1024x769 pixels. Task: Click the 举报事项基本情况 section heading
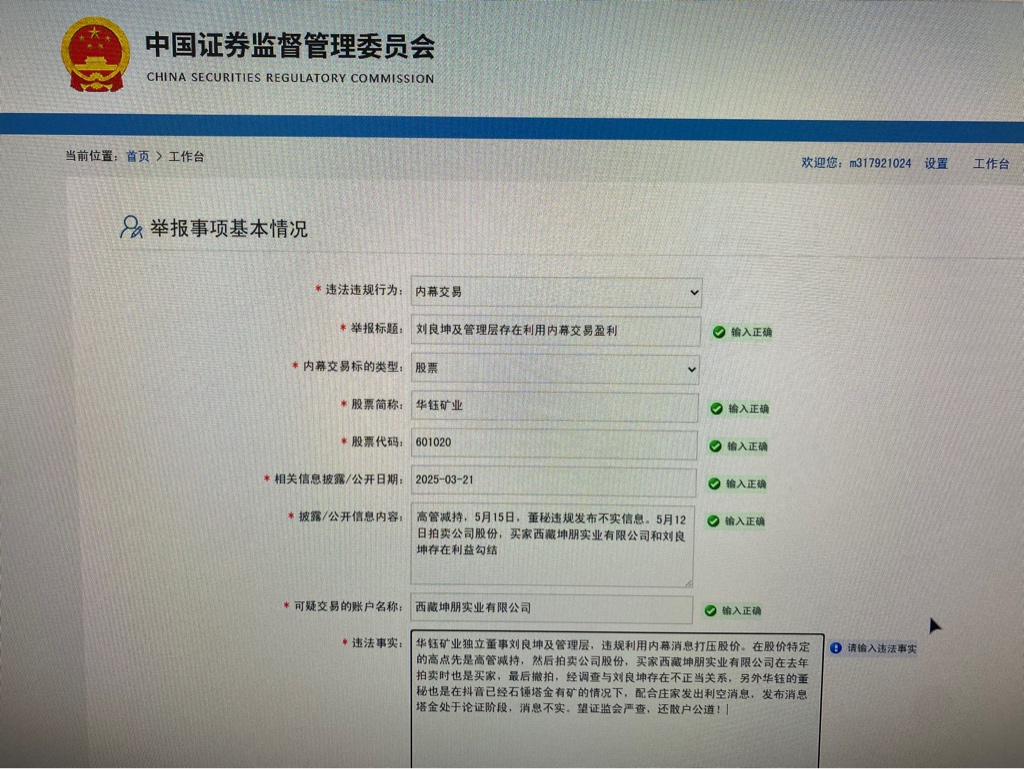pyautogui.click(x=229, y=228)
